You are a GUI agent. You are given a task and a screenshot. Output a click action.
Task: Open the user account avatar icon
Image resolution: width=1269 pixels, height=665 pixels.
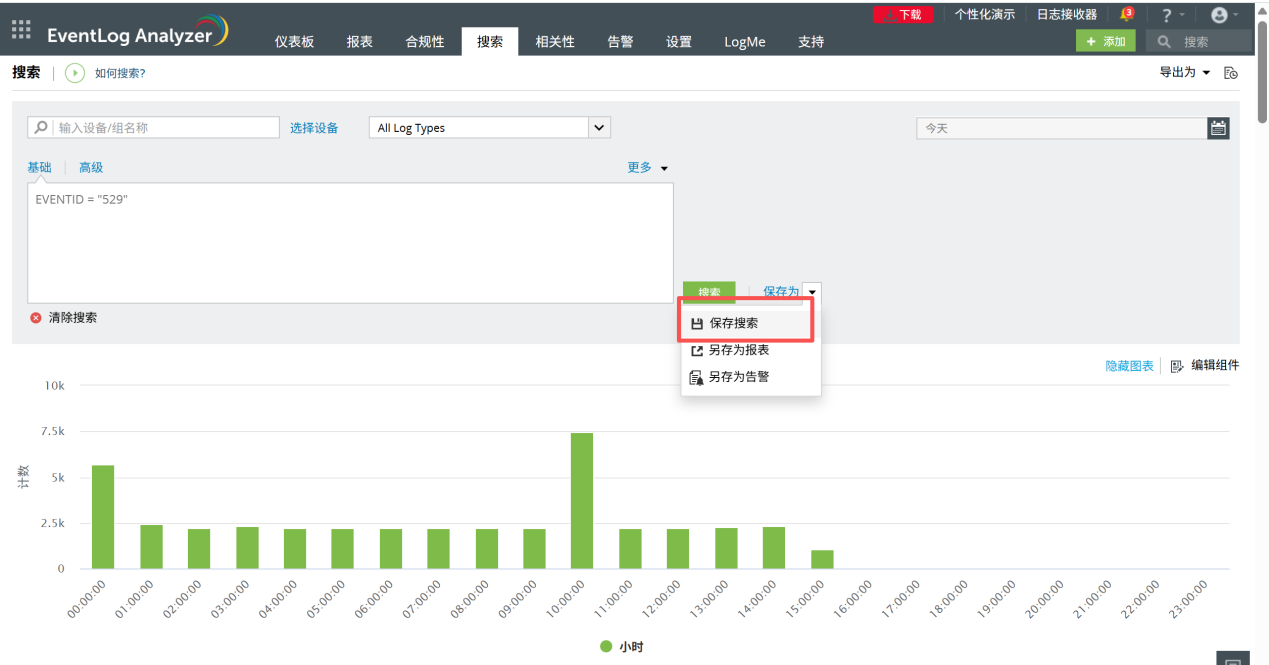[1219, 15]
